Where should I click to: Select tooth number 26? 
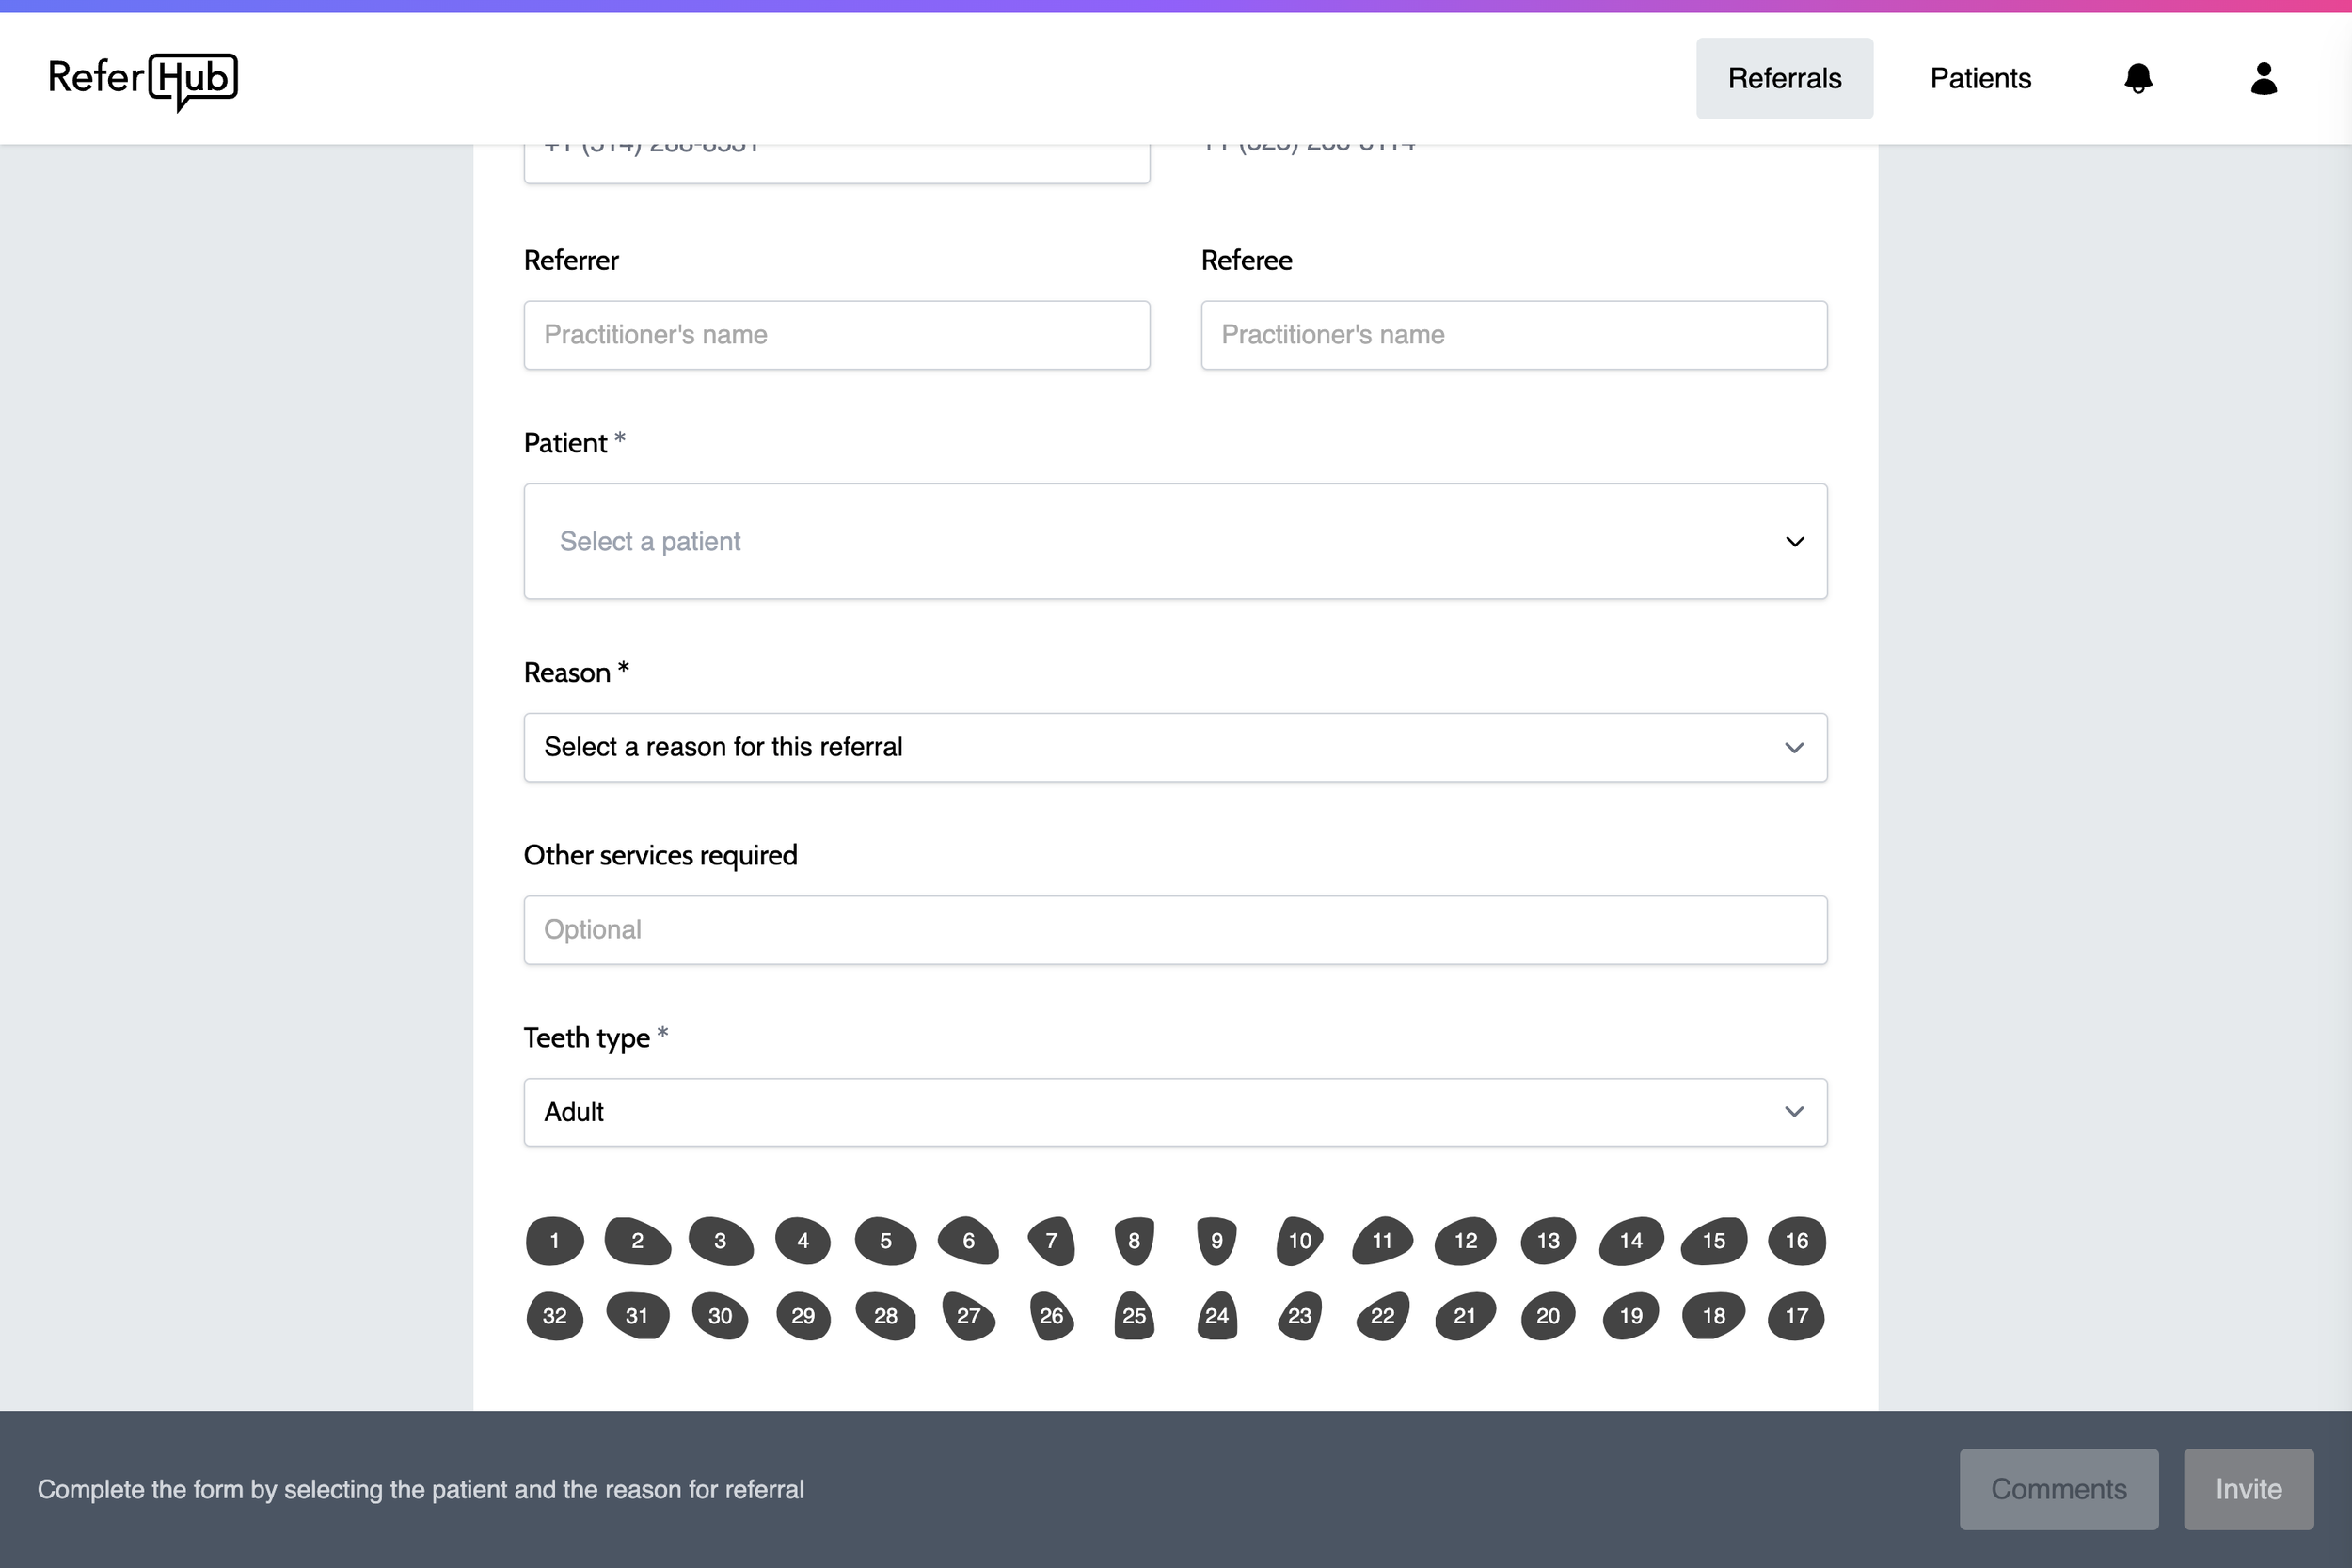click(1051, 1316)
